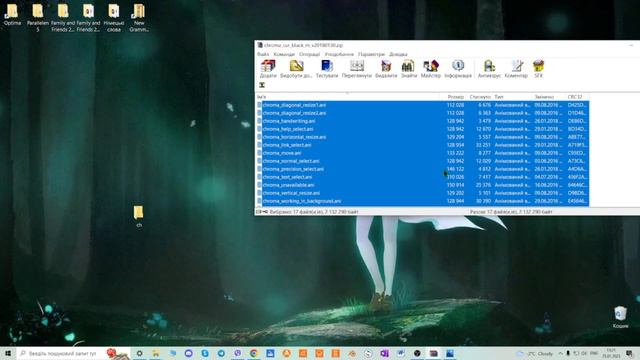
Task: Select the Кошик recycle bin icon
Action: (620, 318)
